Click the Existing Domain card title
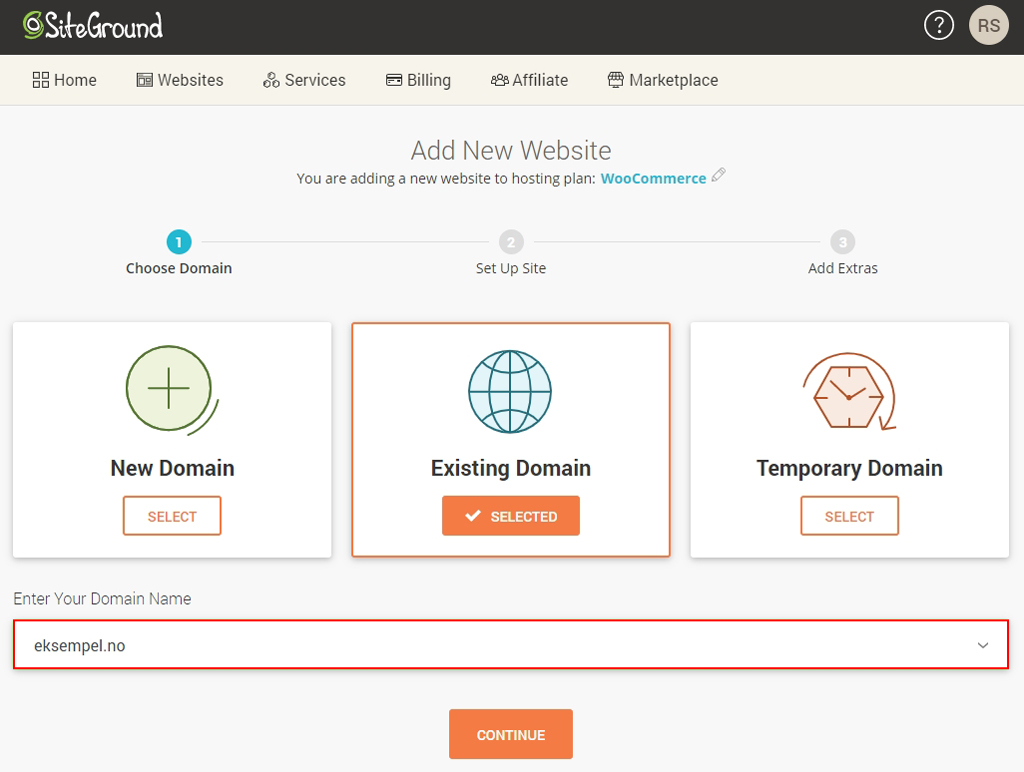 pyautogui.click(x=511, y=468)
